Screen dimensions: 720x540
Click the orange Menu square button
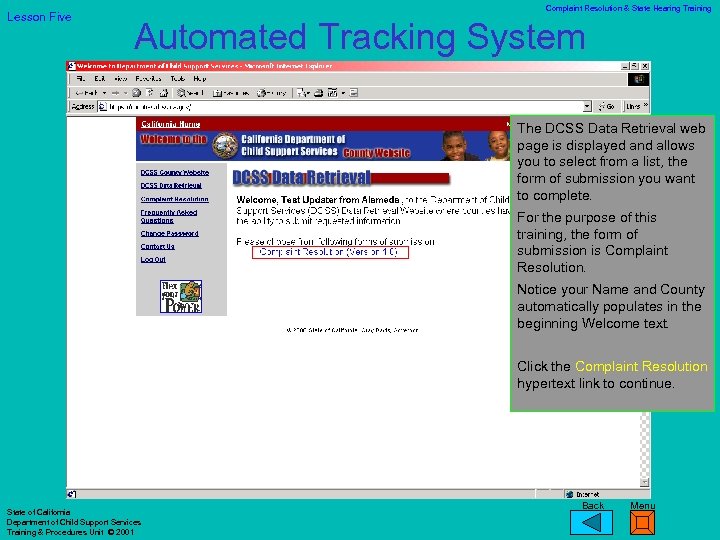tap(642, 523)
